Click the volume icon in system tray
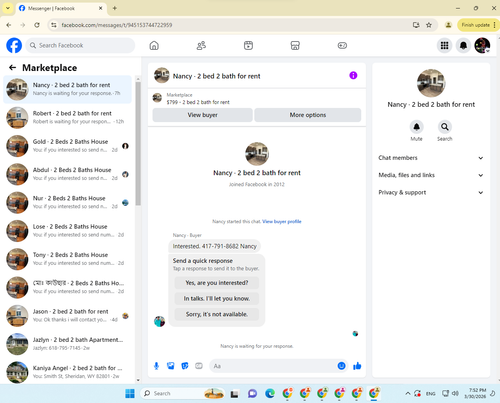 tap(455, 394)
